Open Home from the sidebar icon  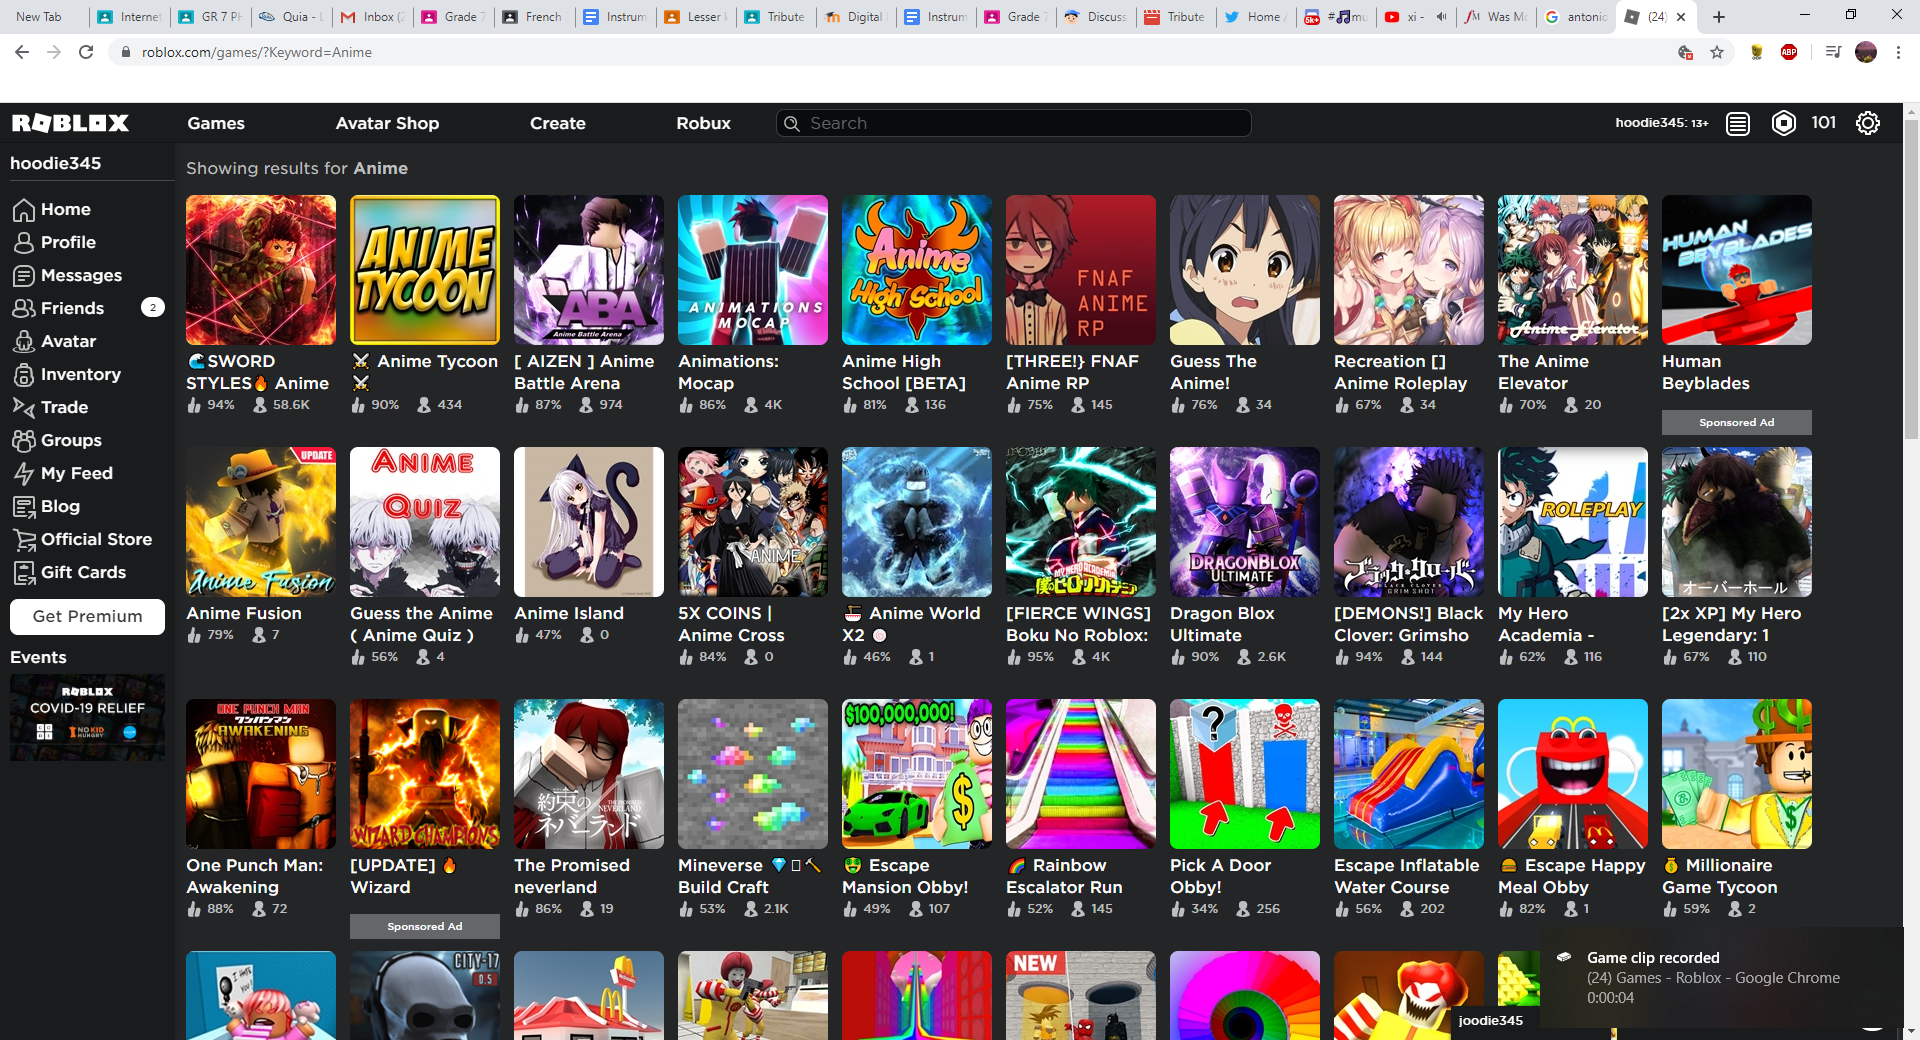[24, 210]
